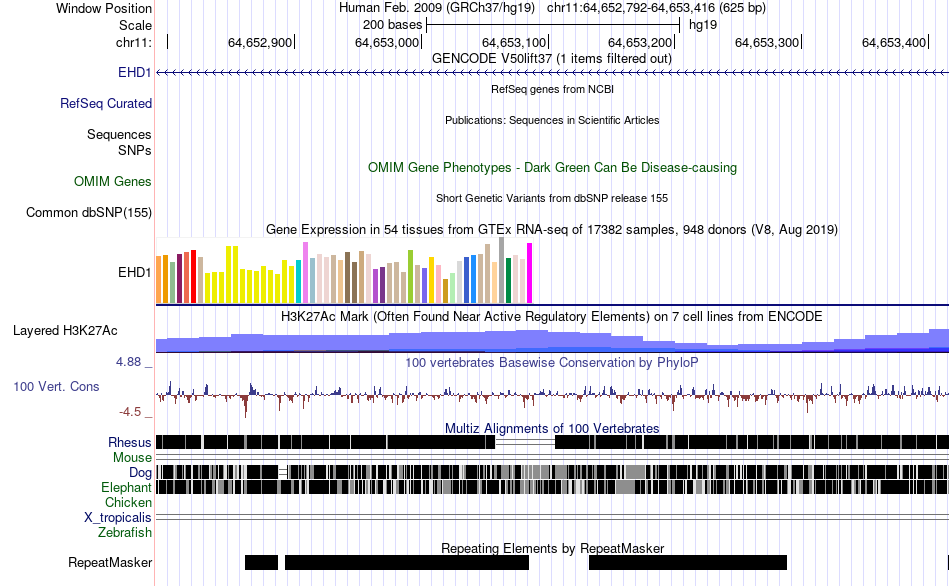Viewport: 950px width, 586px height.
Task: Click the Elephant alignment row label
Action: tap(127, 488)
